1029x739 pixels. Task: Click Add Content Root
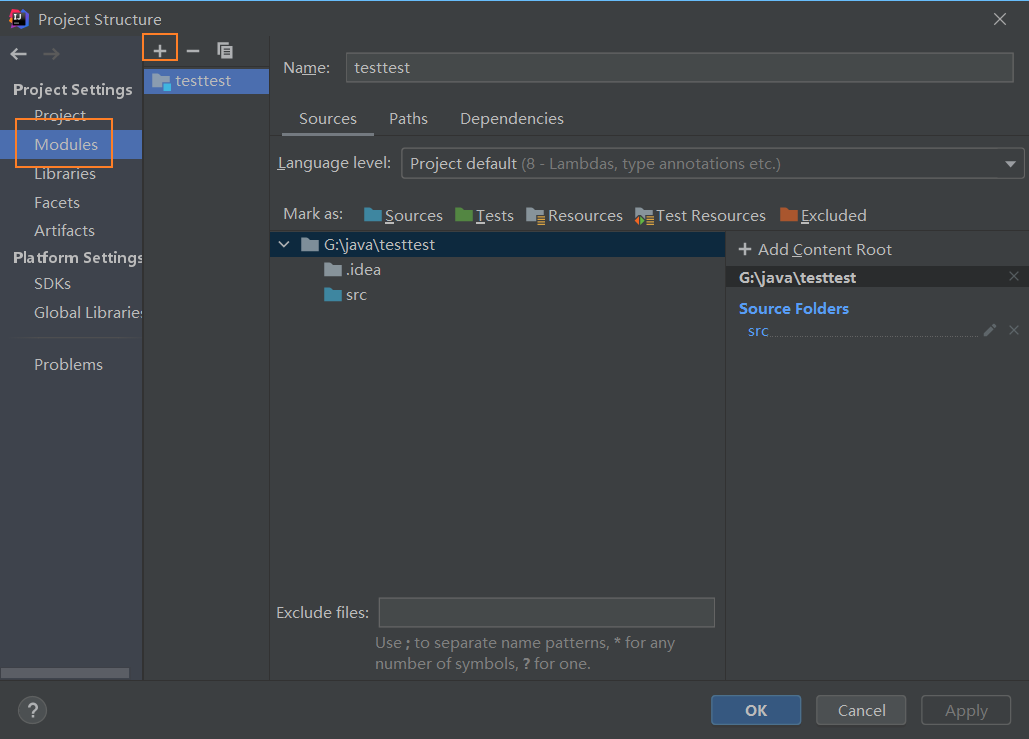pos(815,249)
